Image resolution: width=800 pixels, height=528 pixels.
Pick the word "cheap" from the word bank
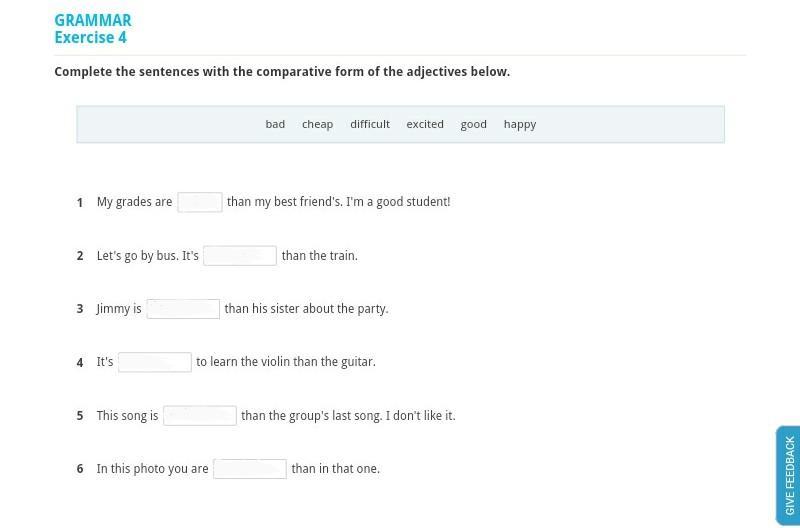pos(317,125)
